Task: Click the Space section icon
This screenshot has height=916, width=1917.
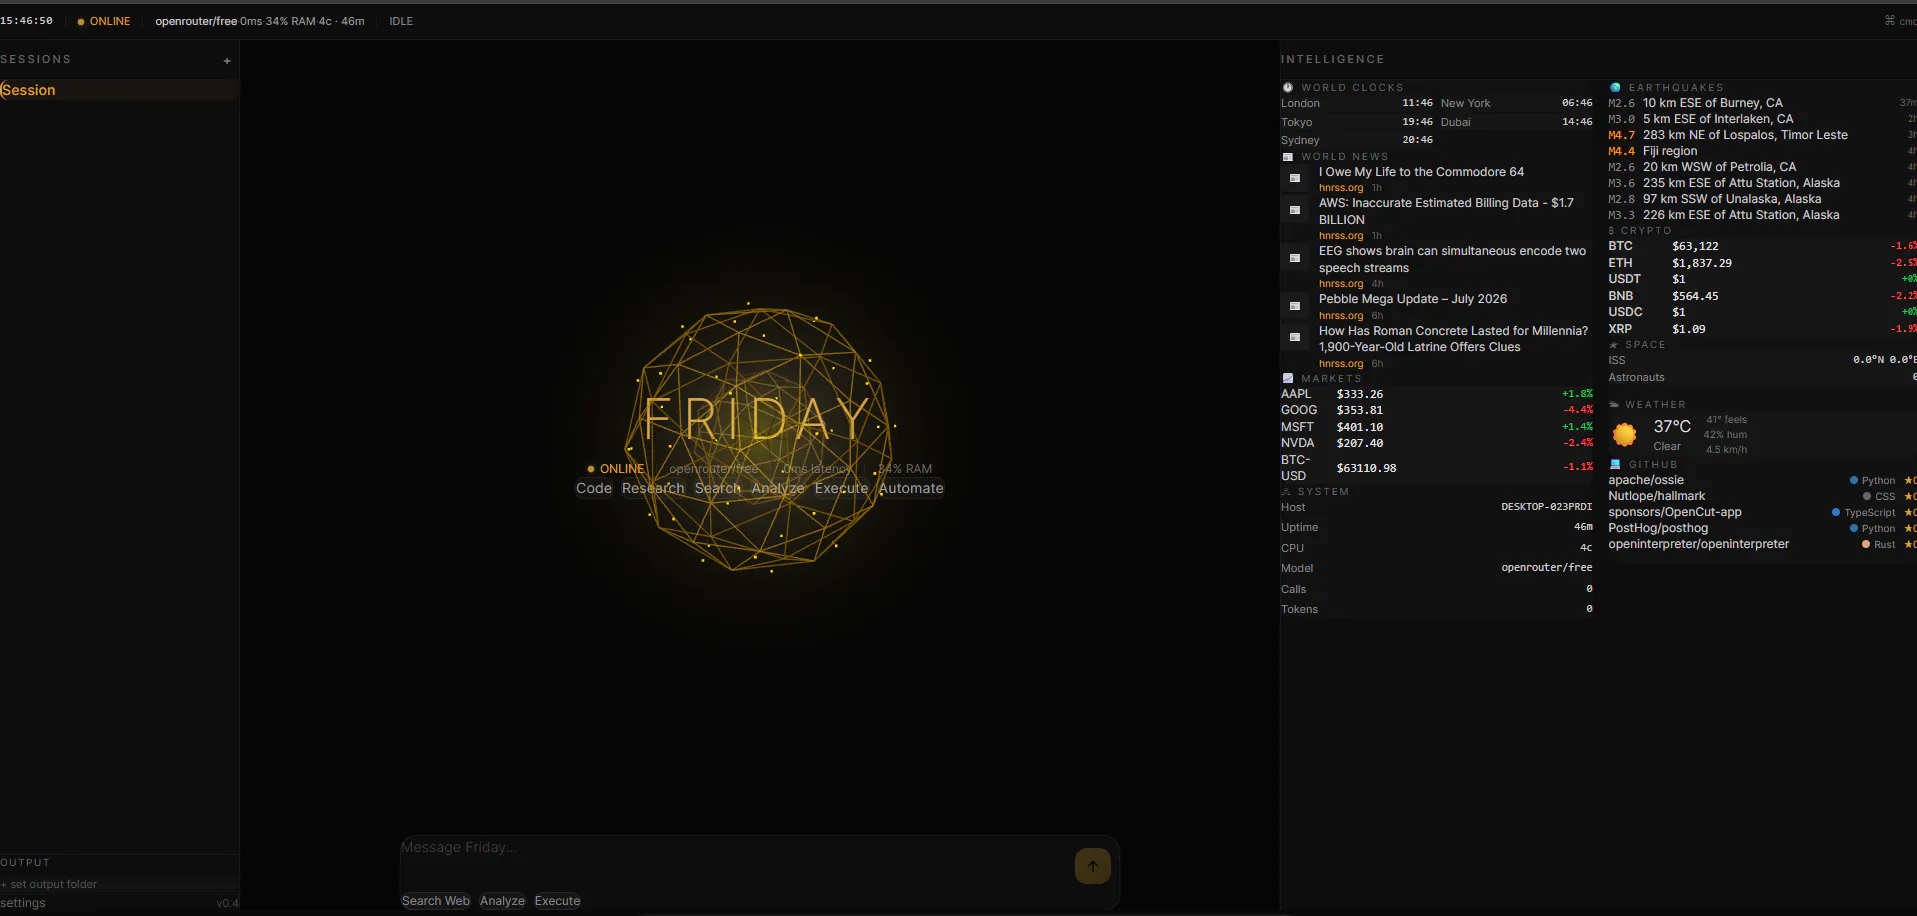Action: (x=1614, y=345)
